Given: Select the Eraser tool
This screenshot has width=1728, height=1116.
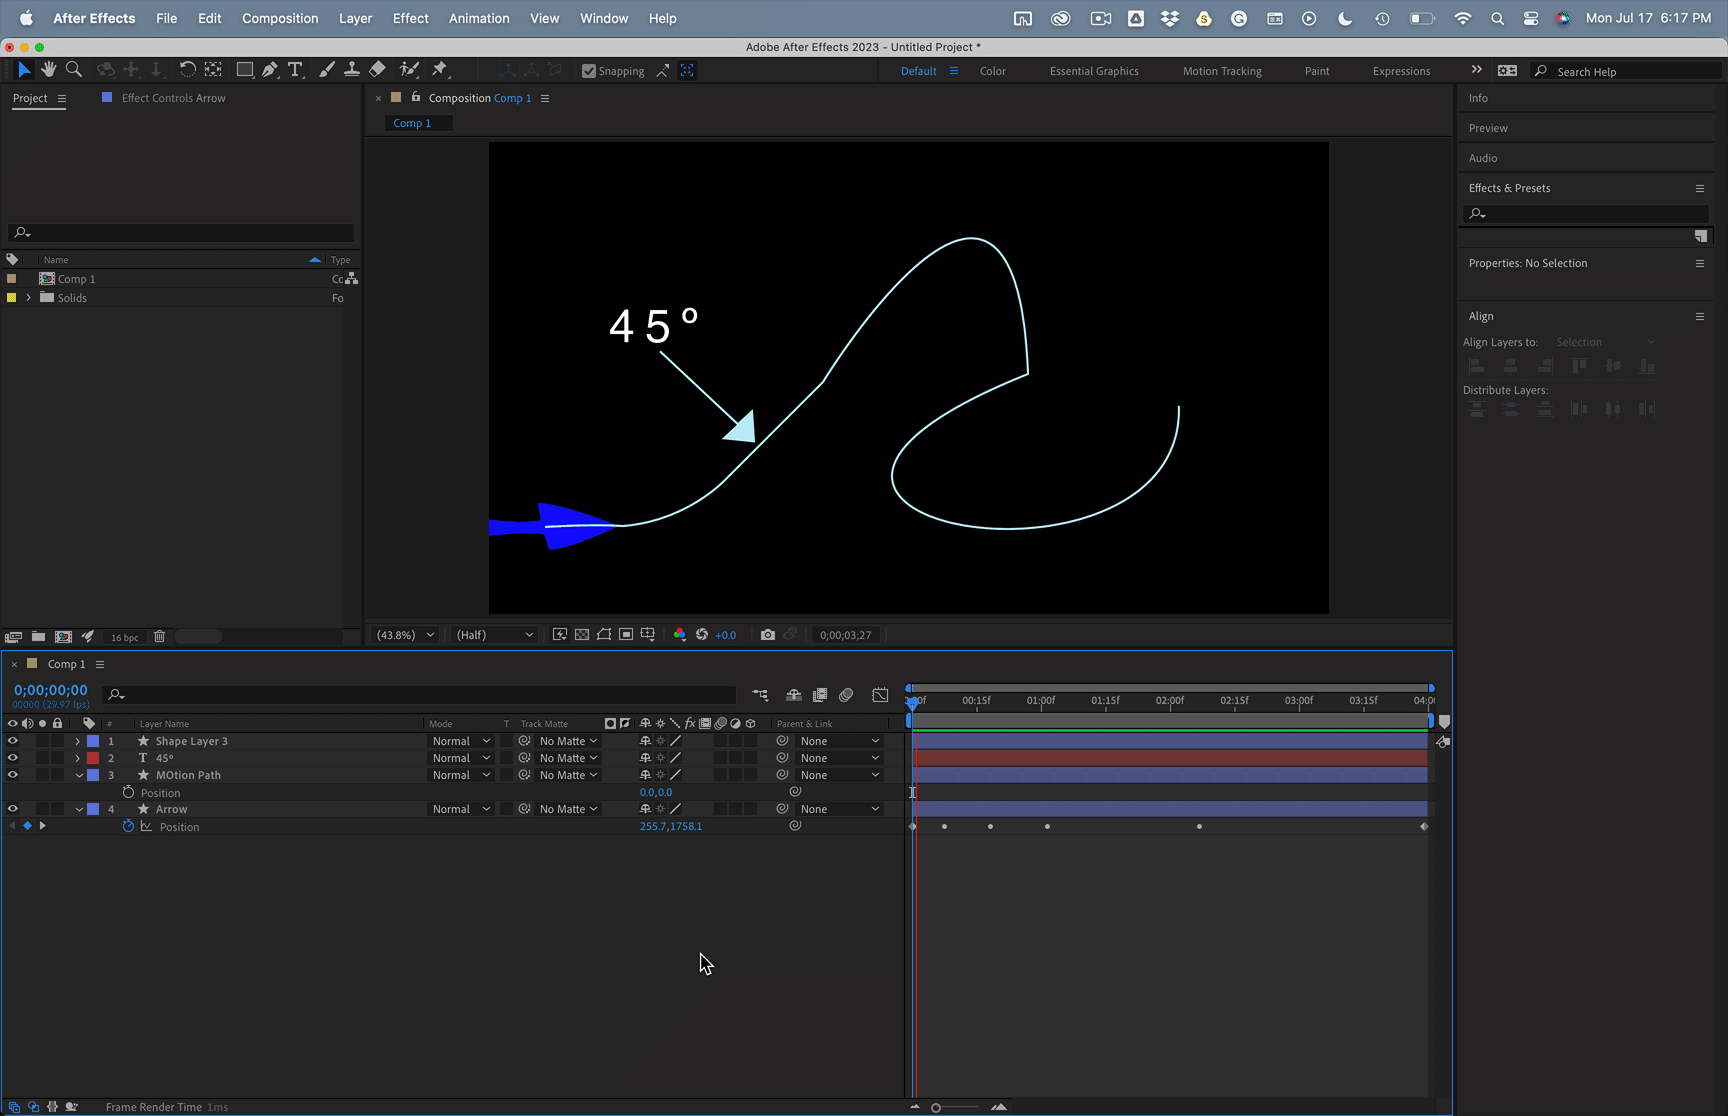Looking at the screenshot, I should [x=377, y=70].
